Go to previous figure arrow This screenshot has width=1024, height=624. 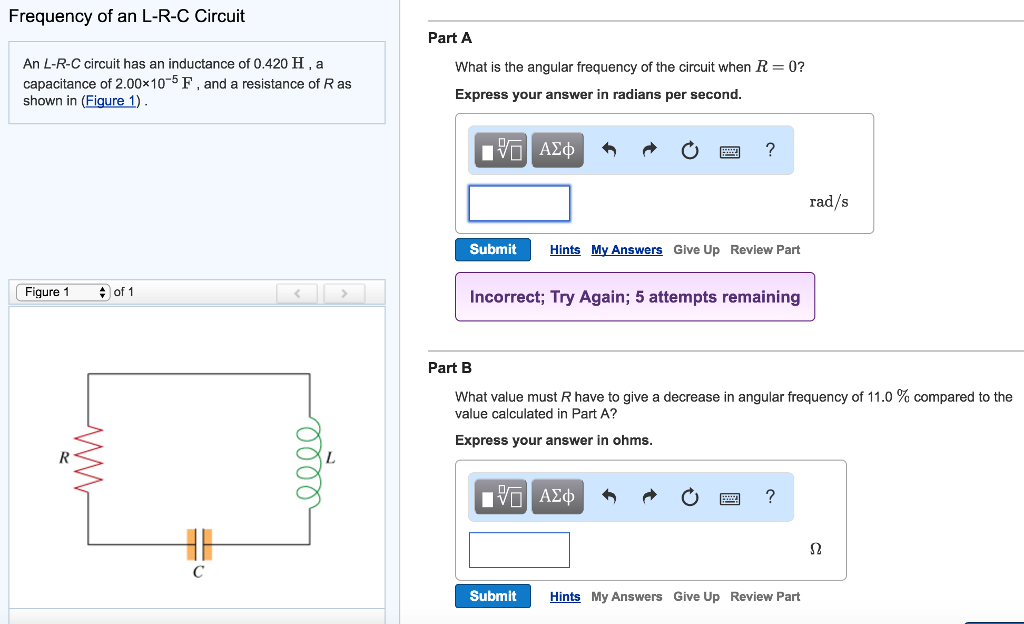point(297,293)
